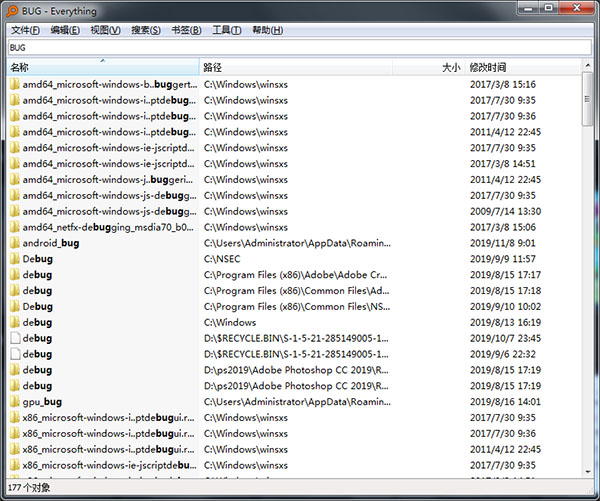Click the search box containing BUG
600x501 pixels.
298,47
